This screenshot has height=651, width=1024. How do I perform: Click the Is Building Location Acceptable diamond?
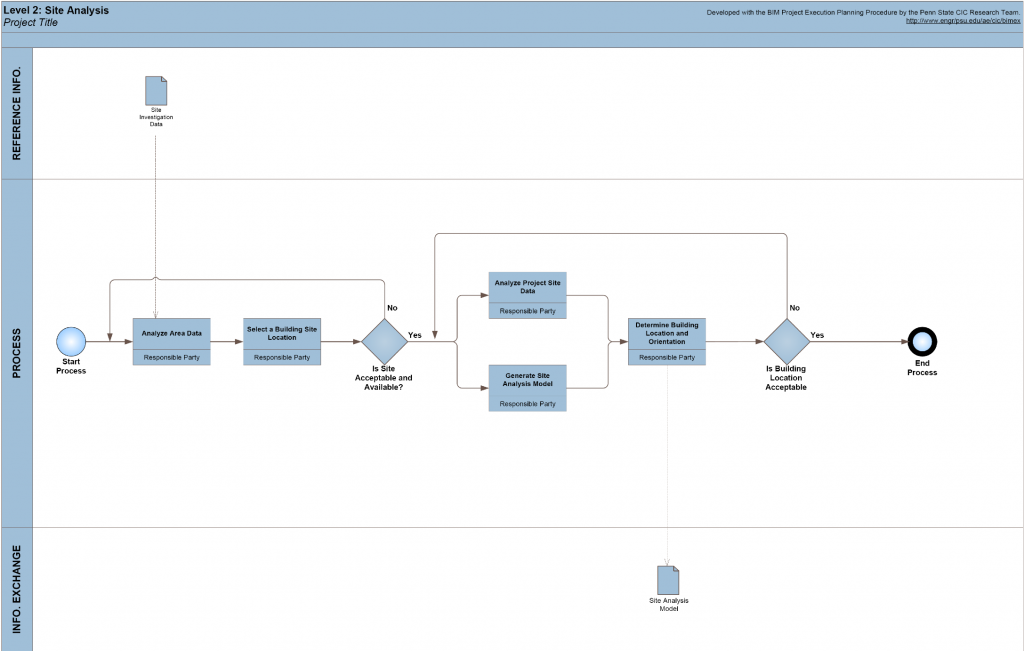(x=786, y=342)
